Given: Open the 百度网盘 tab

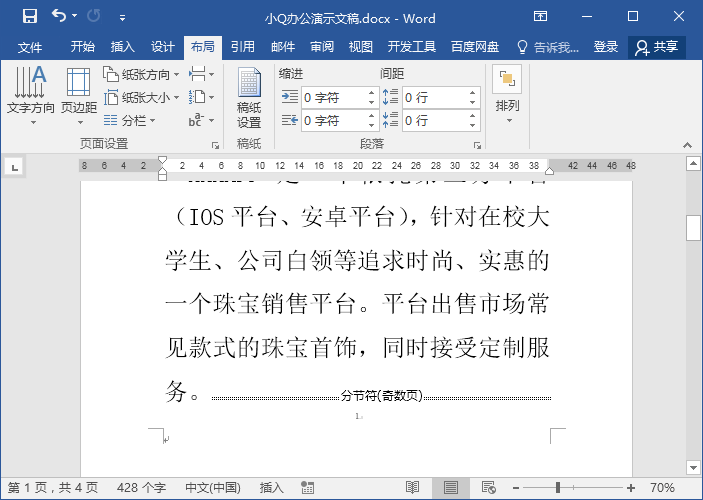Looking at the screenshot, I should pos(475,47).
